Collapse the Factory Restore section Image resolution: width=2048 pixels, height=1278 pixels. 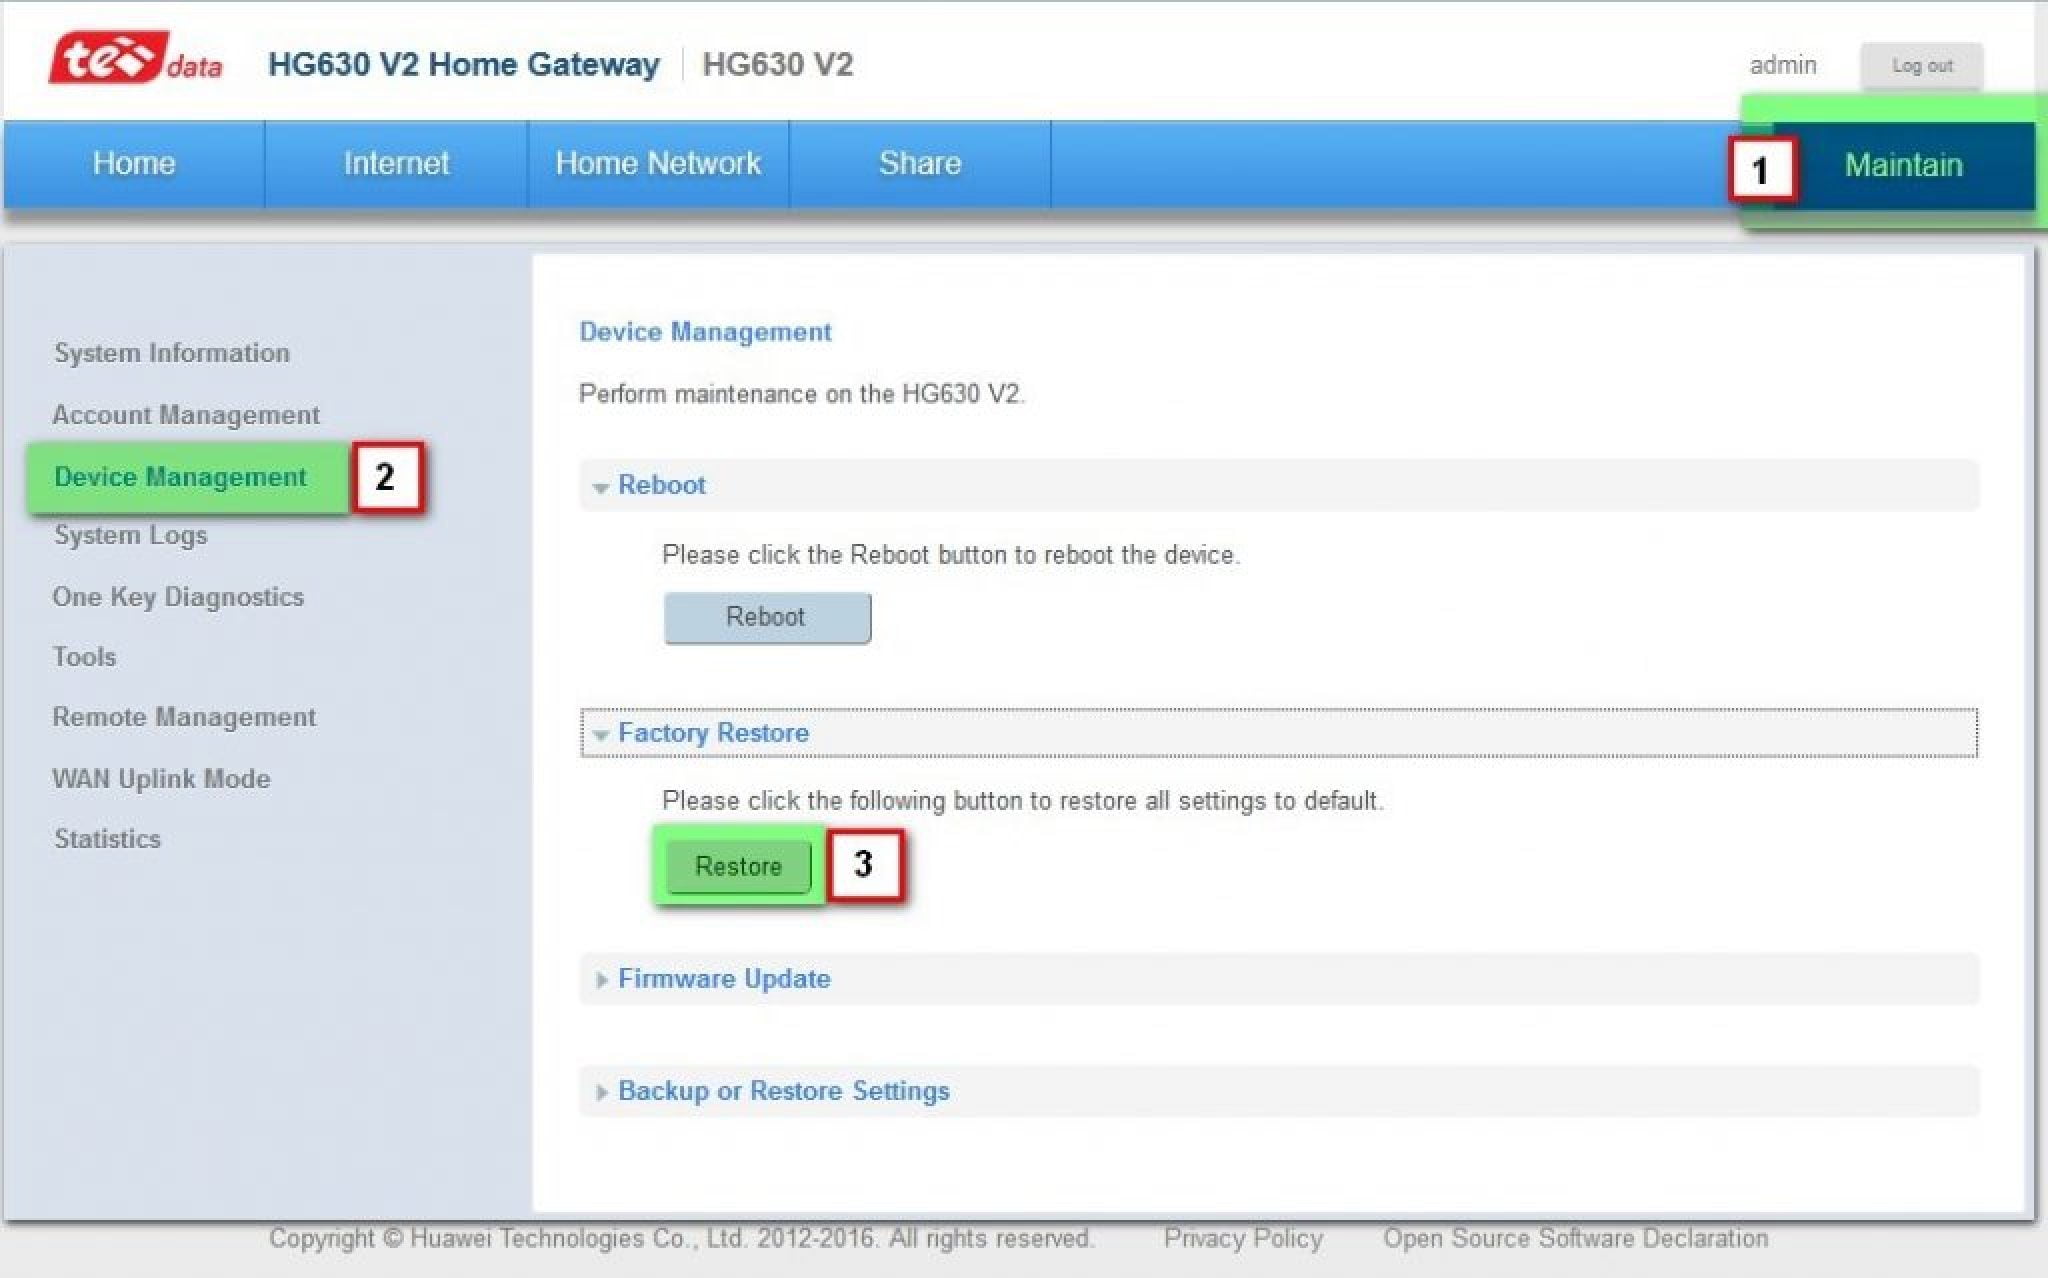coord(712,732)
